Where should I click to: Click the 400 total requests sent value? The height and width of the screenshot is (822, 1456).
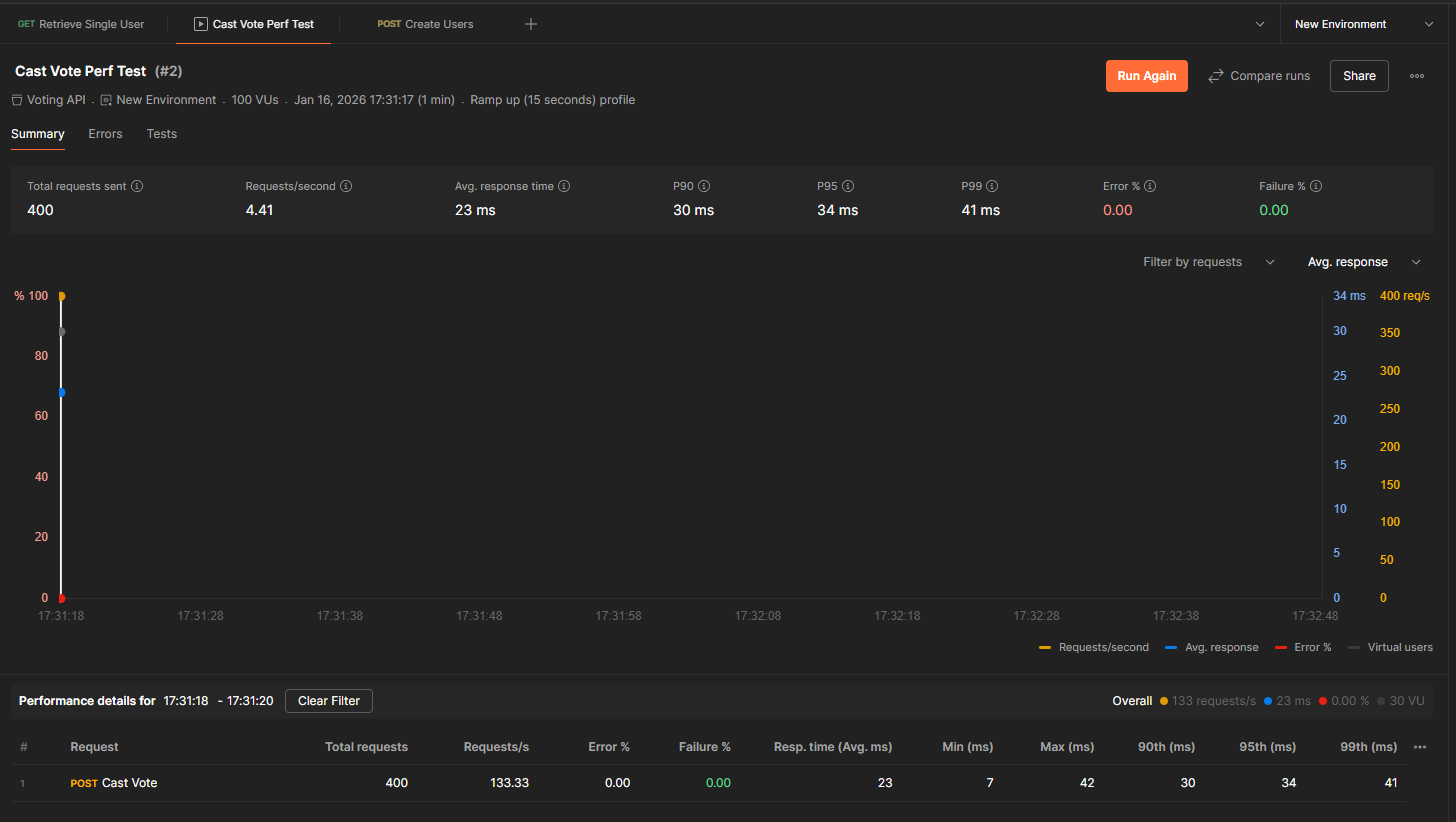(40, 210)
